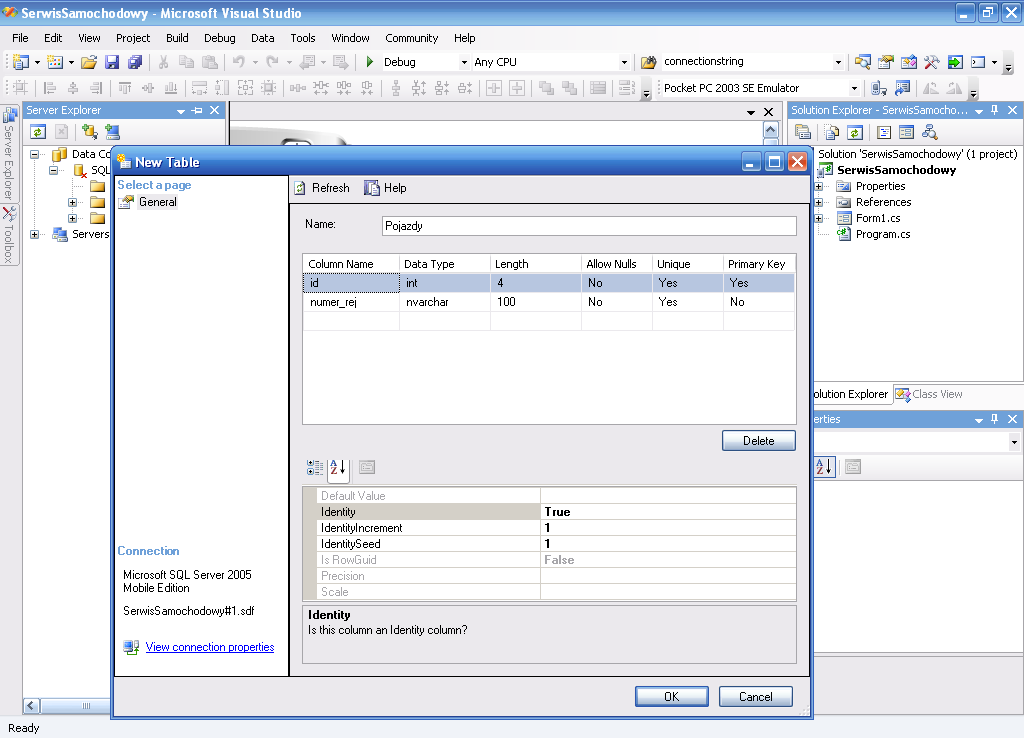Open connectionstring find combo box dropdown
This screenshot has width=1024, height=738.
click(x=838, y=63)
